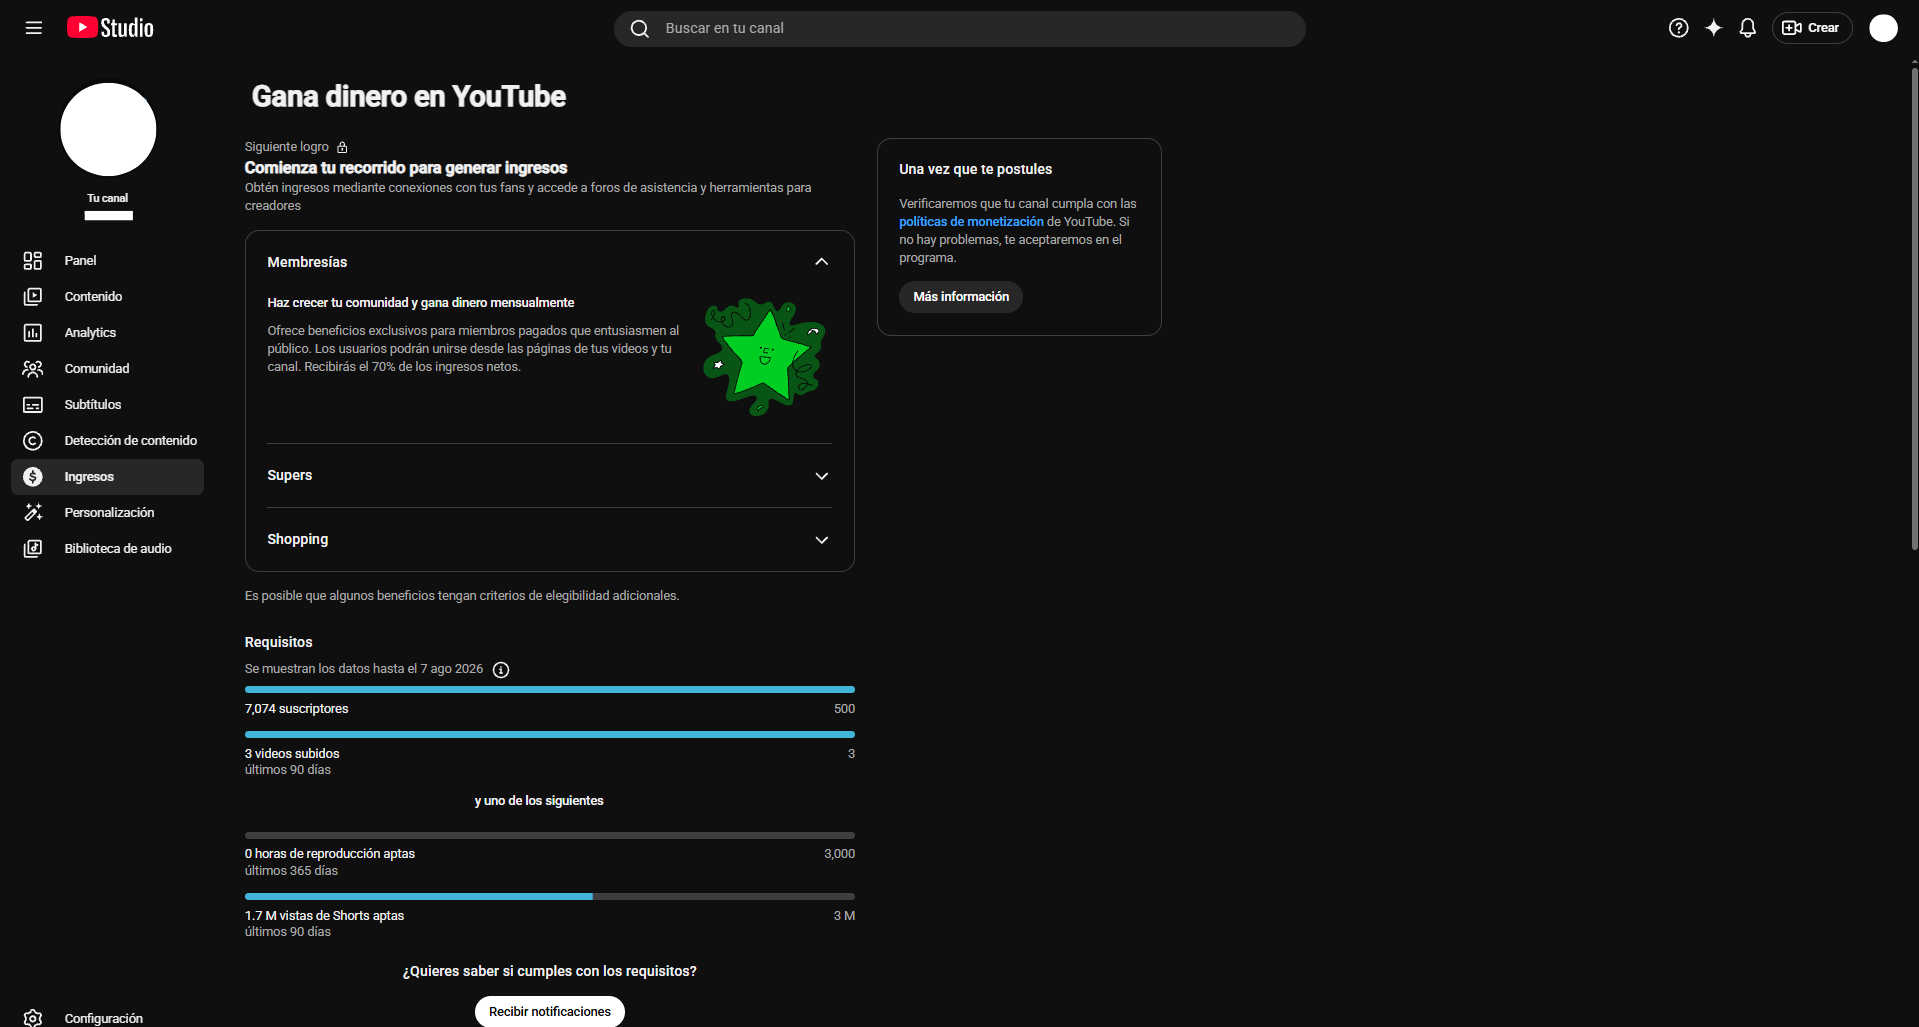Open Analytics in the sidebar

(107, 333)
